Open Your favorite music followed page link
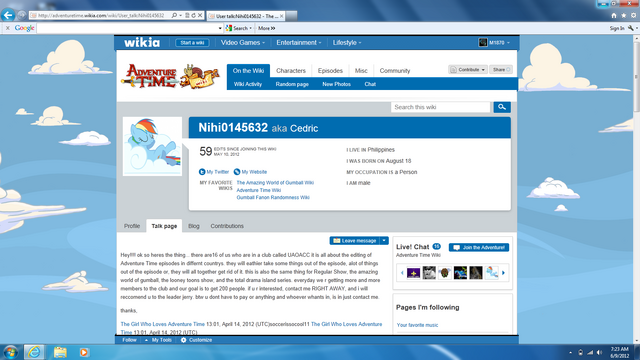This screenshot has width=640, height=360. click(417, 325)
